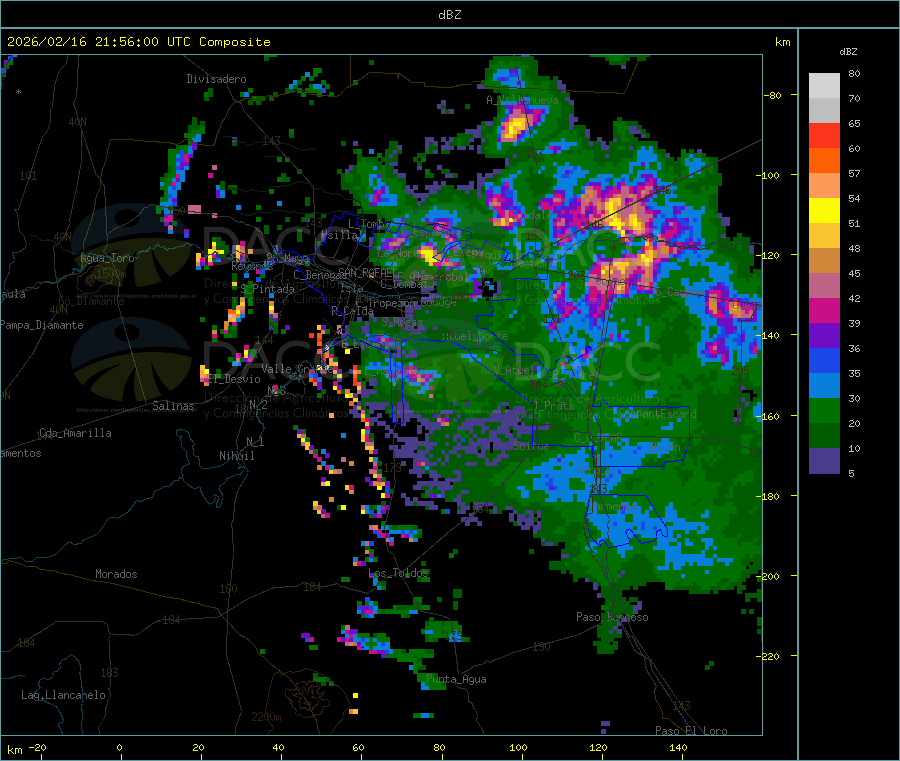Click the 0 km horizontal axis tick label
Screen dimensions: 900x761
[x=119, y=747]
